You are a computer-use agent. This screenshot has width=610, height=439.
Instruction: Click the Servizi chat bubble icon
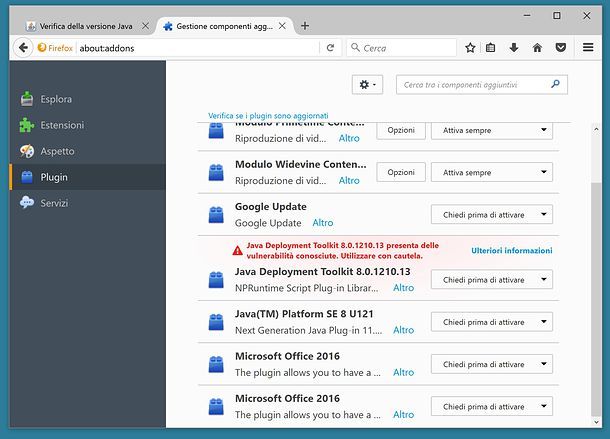(27, 203)
